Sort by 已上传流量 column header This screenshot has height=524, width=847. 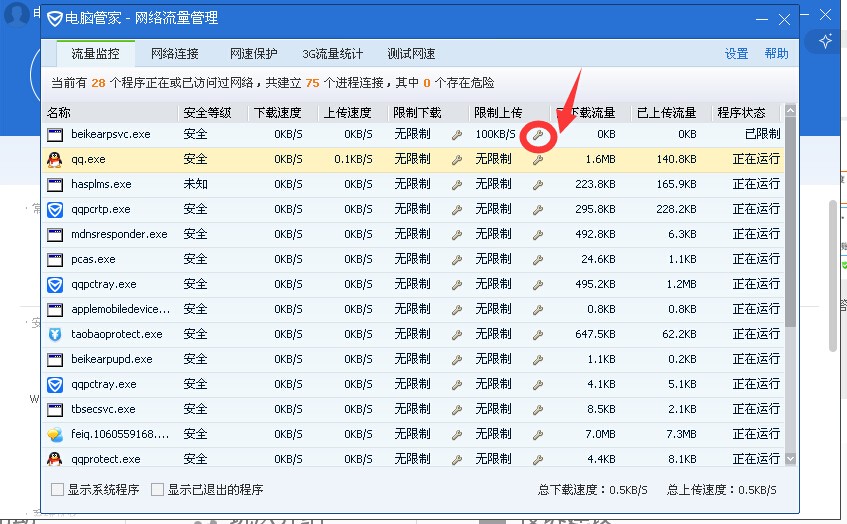point(671,112)
